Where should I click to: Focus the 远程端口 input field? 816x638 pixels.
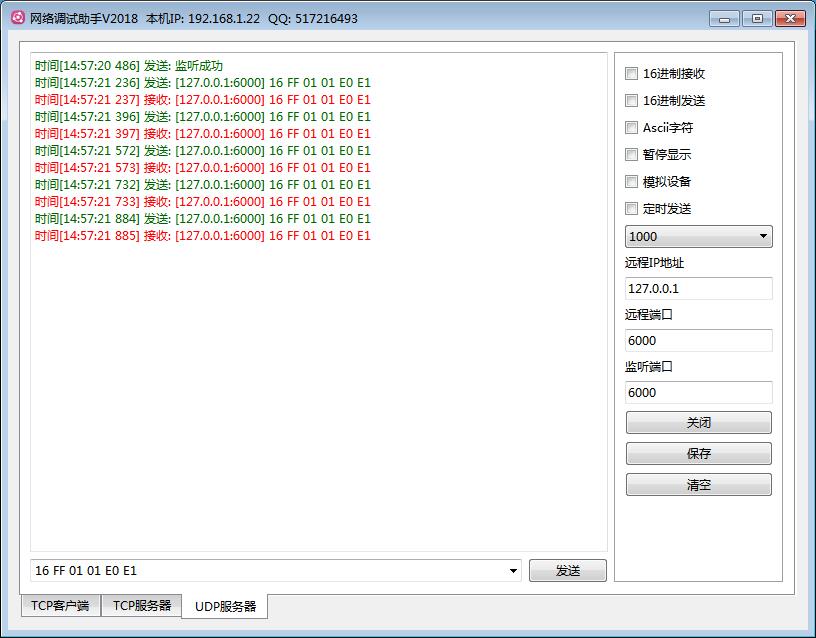(698, 341)
